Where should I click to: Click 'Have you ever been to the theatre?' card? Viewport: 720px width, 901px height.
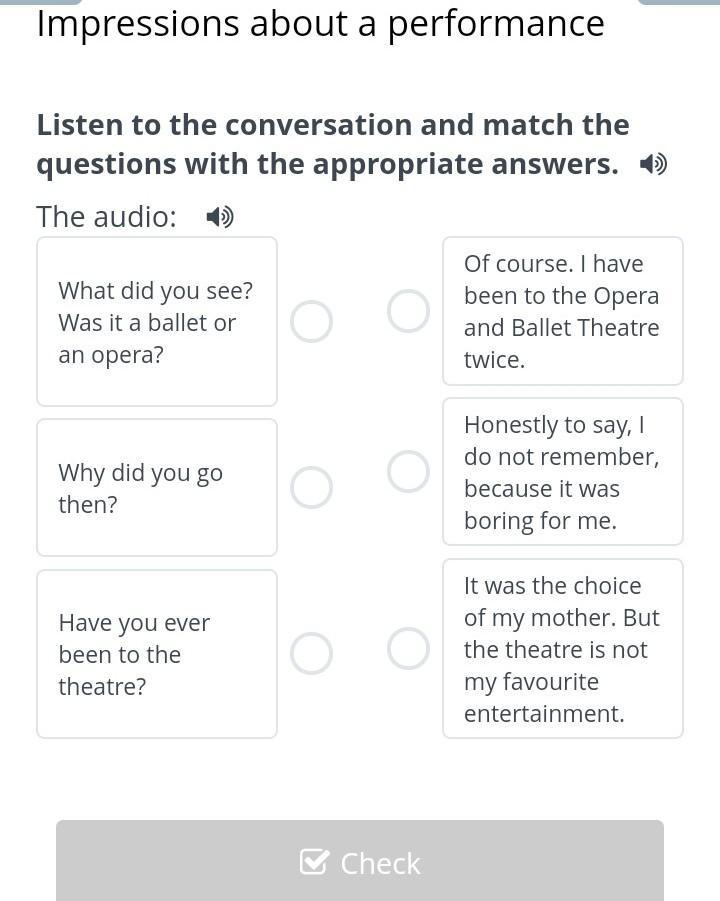[157, 654]
